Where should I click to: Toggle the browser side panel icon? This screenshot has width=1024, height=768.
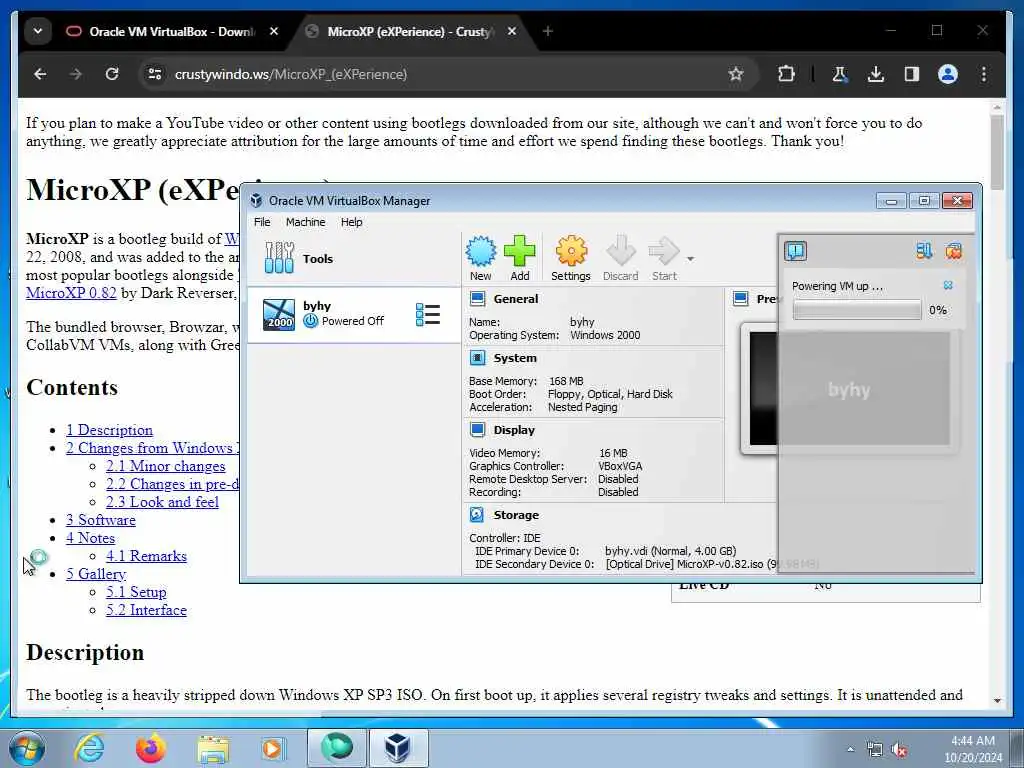pyautogui.click(x=912, y=74)
